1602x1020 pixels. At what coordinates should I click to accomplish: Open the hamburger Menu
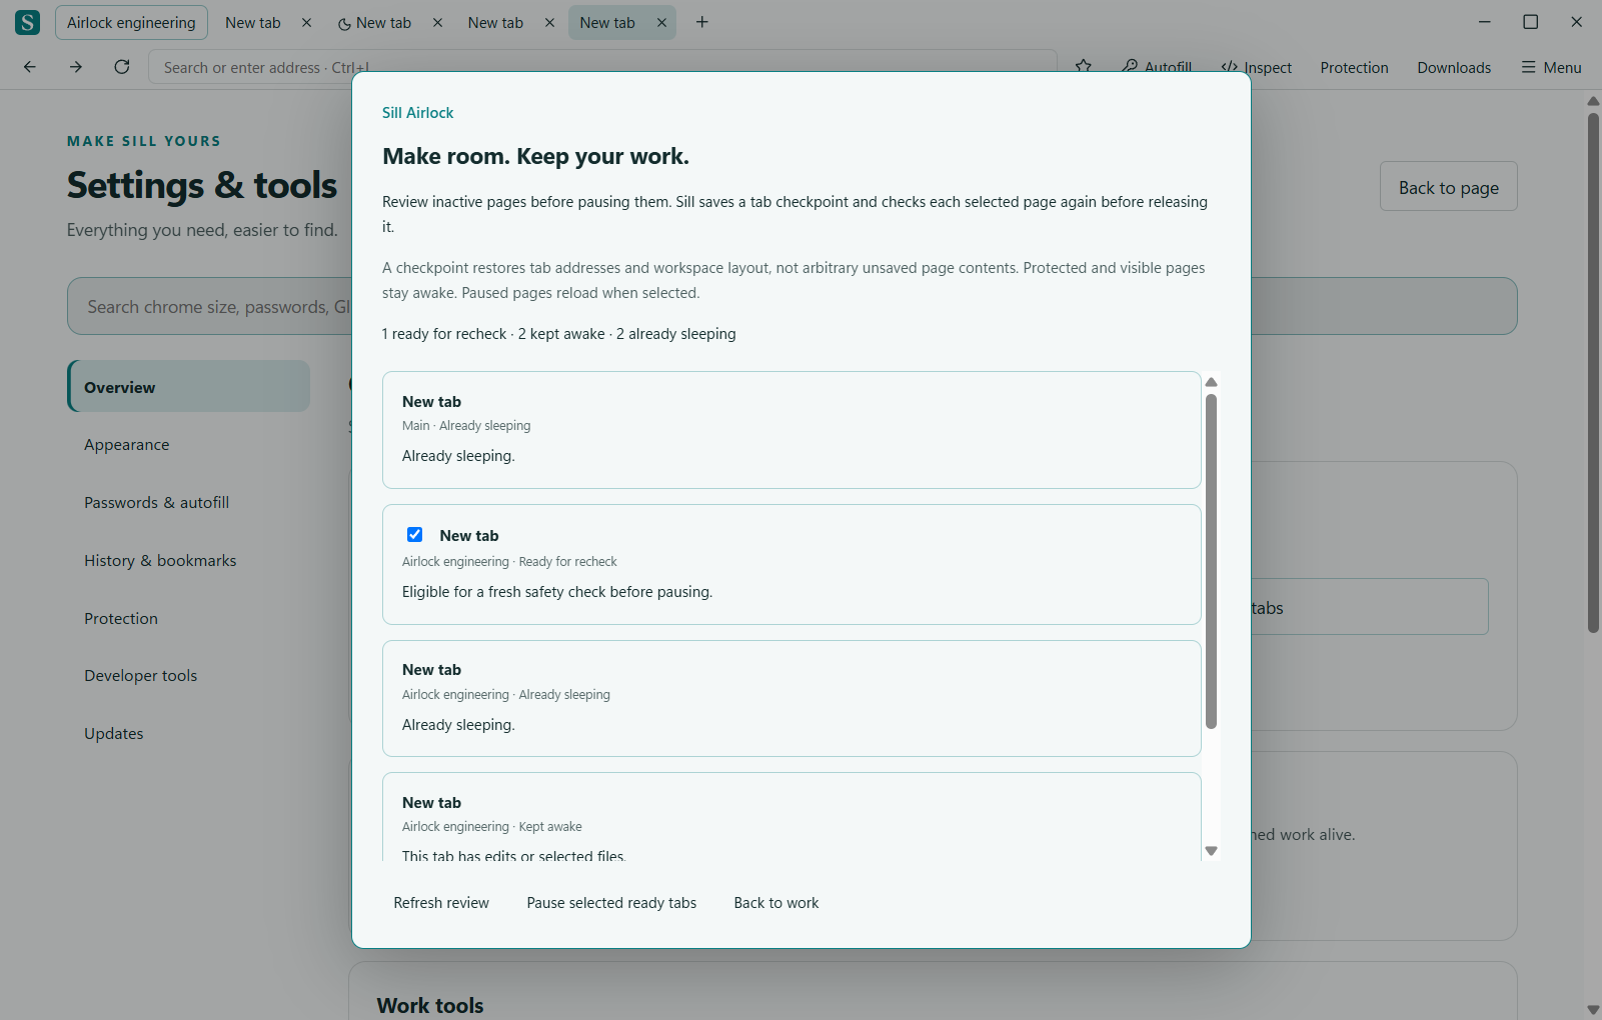click(x=1551, y=67)
